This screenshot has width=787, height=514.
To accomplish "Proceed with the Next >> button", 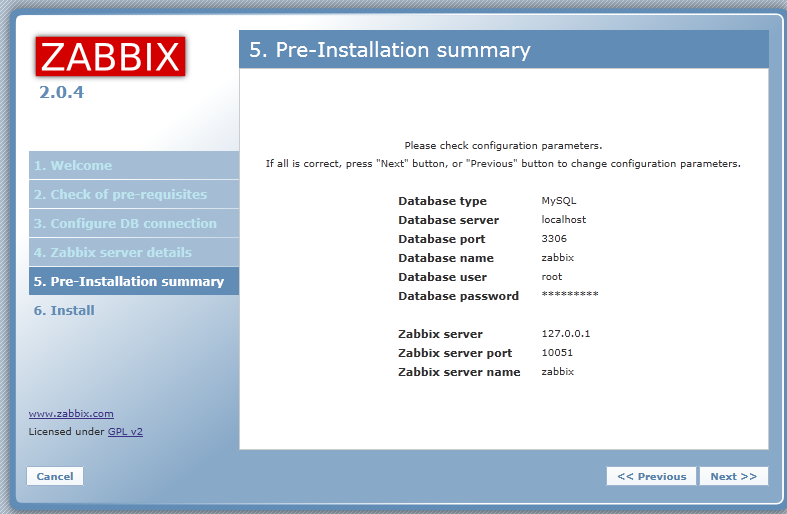I will [x=733, y=476].
